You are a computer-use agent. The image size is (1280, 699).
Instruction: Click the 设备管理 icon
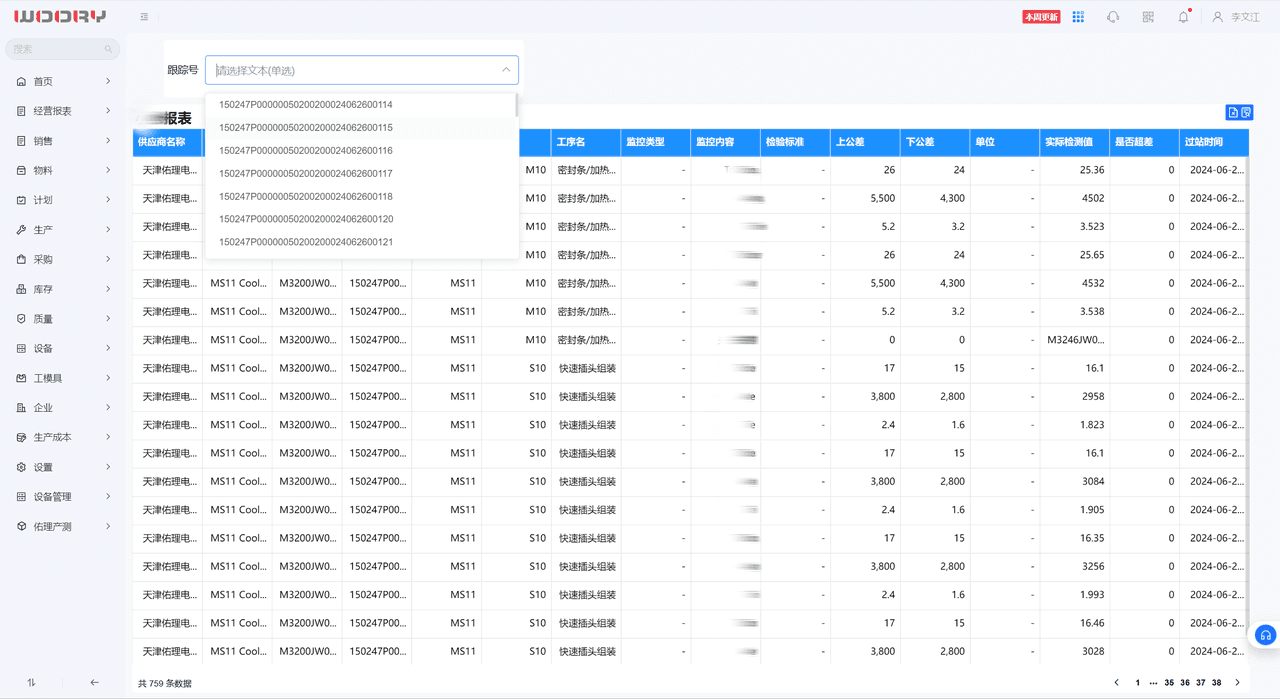pyautogui.click(x=22, y=497)
